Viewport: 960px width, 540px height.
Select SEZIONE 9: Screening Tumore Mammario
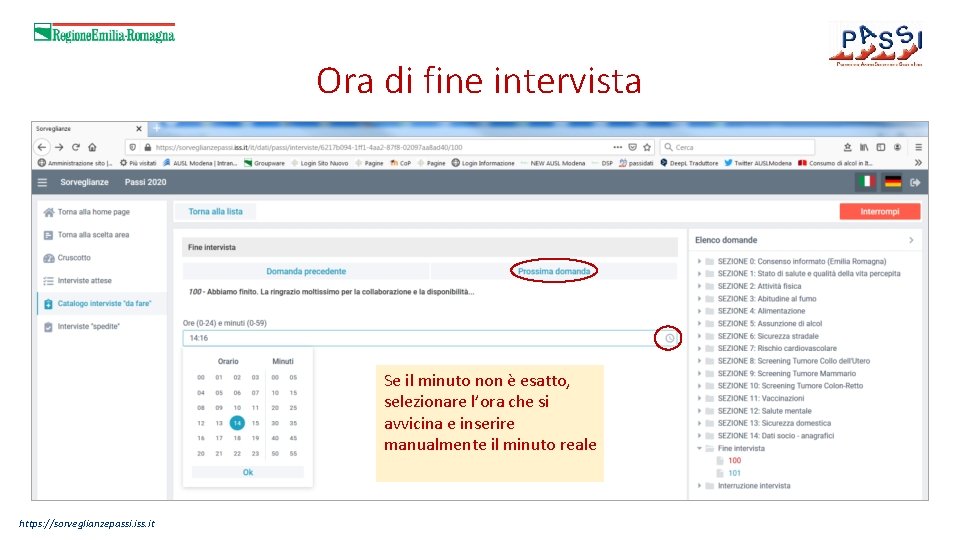pos(787,373)
